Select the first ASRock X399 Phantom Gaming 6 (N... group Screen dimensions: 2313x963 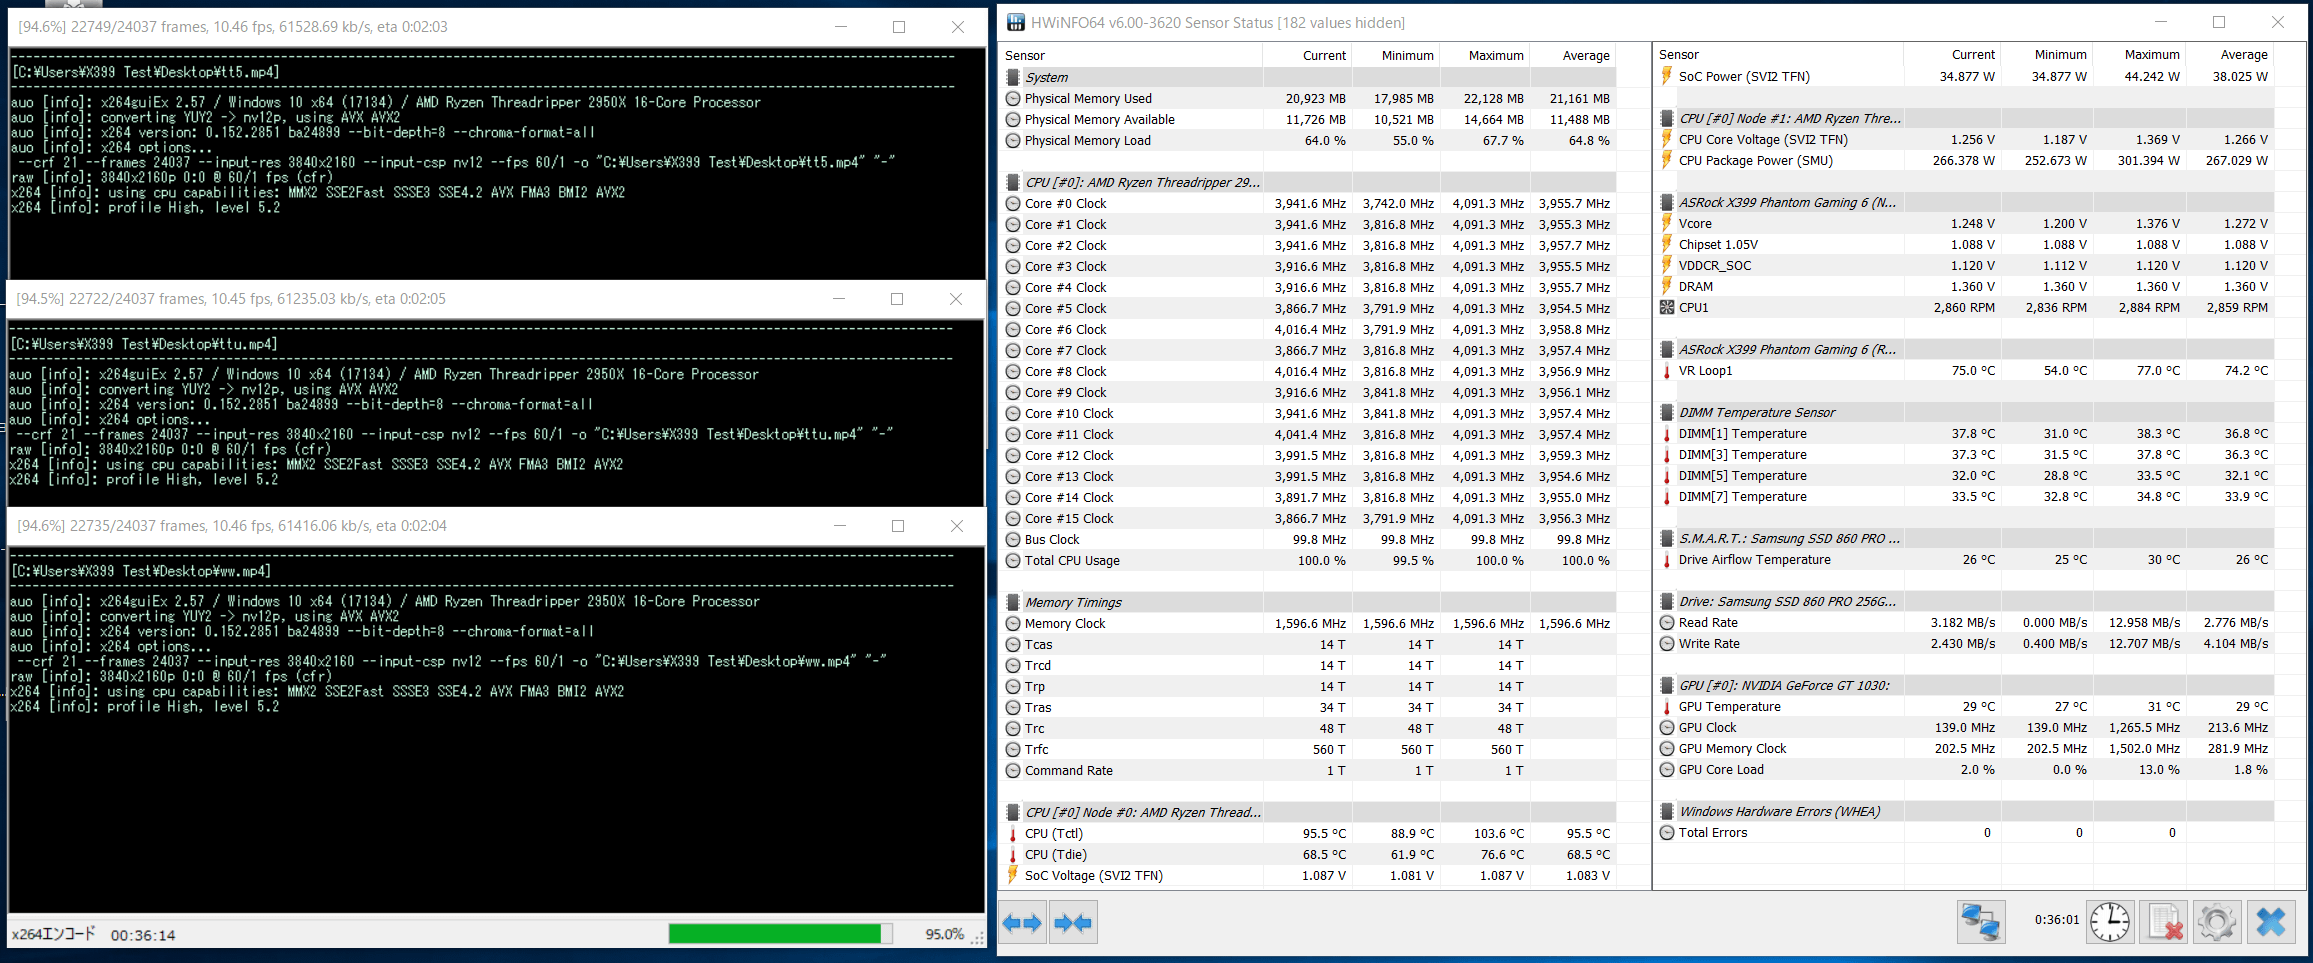pos(1965,202)
